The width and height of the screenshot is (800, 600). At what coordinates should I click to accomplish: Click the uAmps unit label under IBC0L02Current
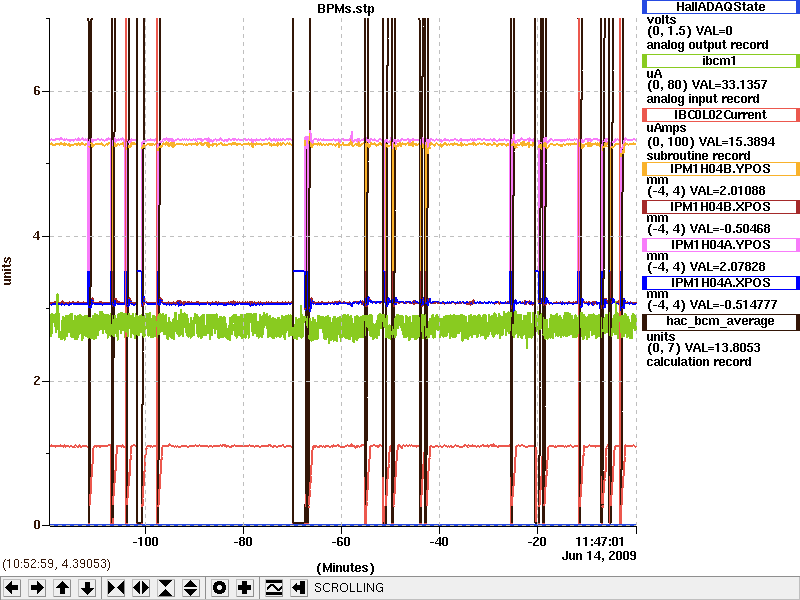click(666, 128)
